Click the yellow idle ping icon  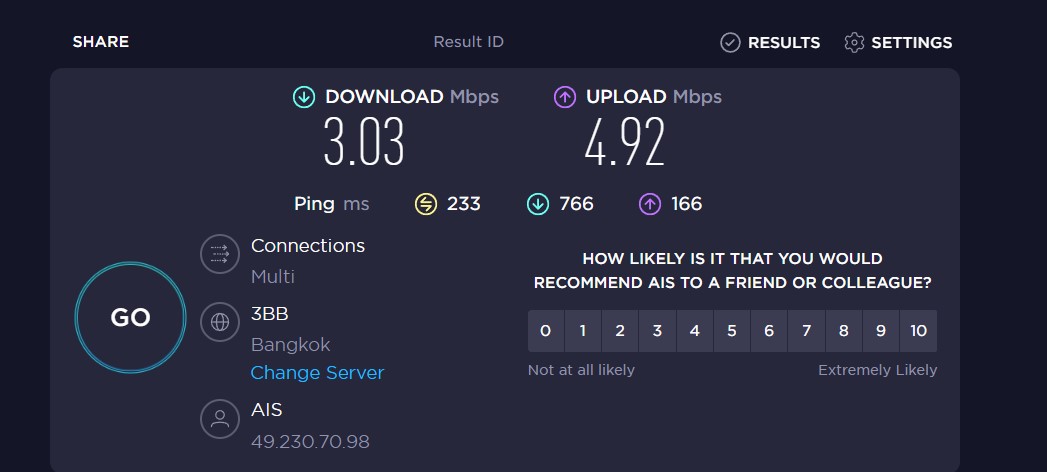(x=426, y=204)
